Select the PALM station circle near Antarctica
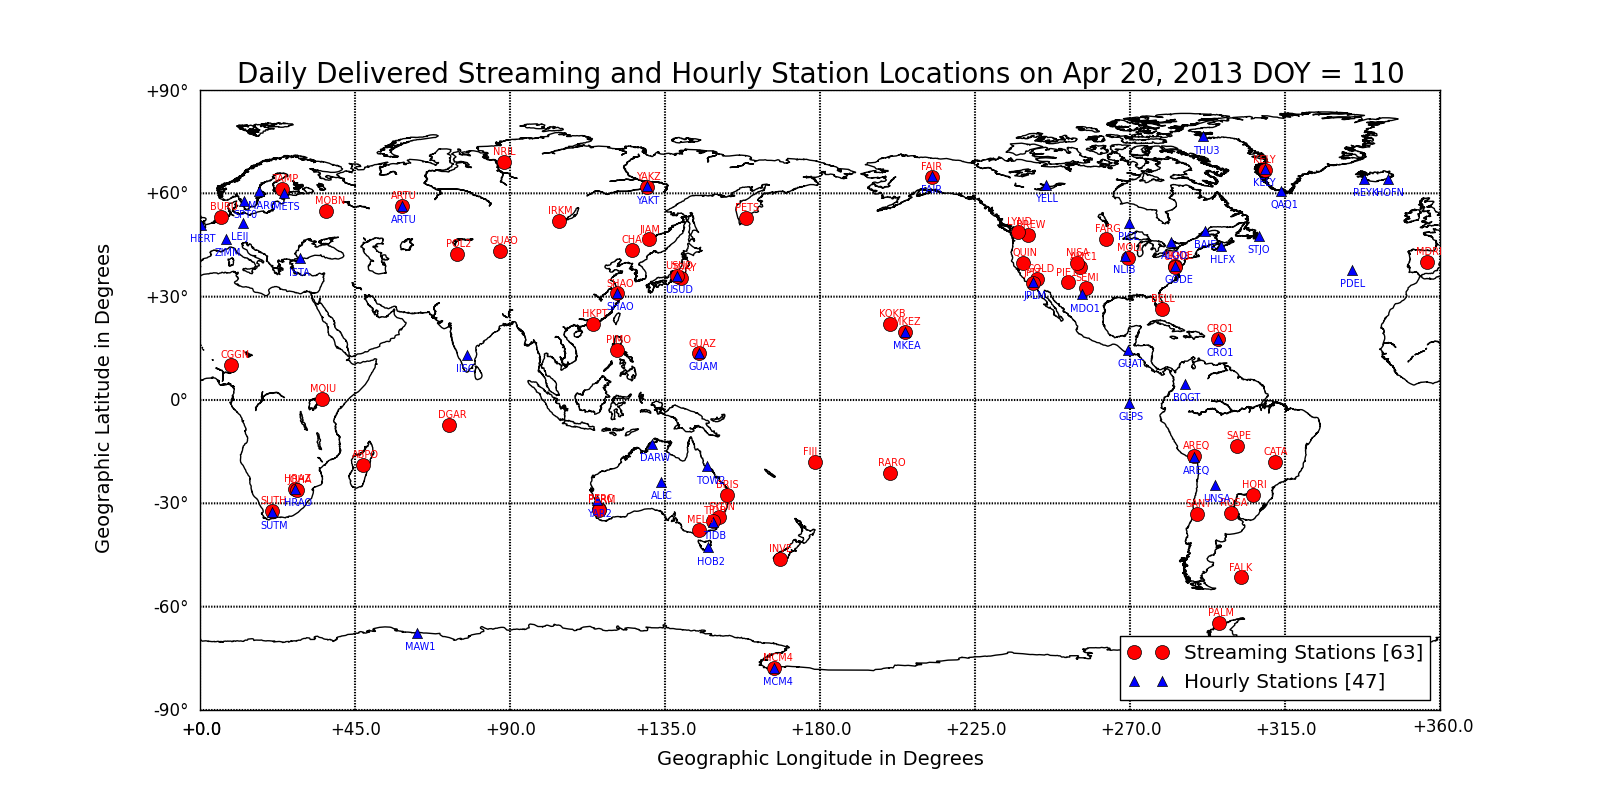 1219,623
